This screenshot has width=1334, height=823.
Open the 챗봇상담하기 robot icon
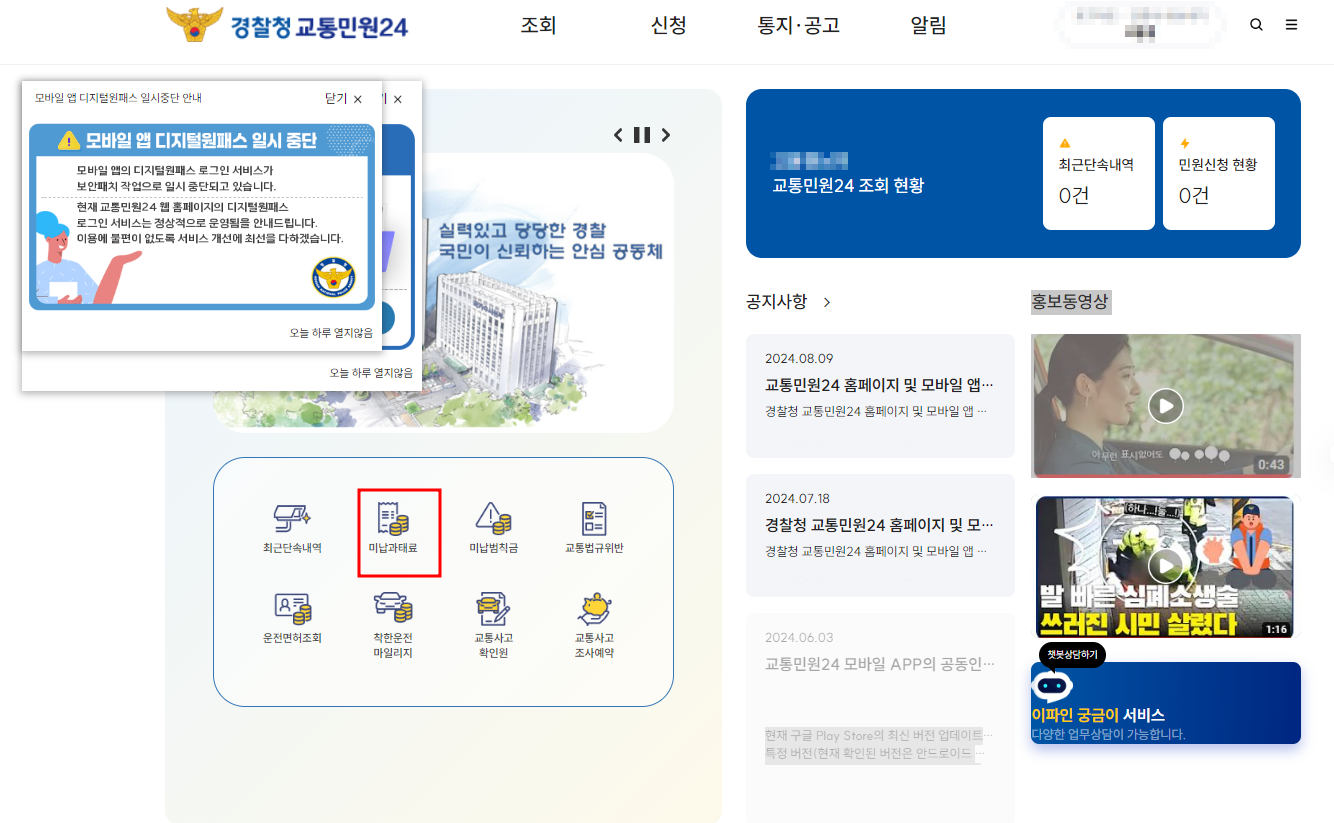(1052, 685)
